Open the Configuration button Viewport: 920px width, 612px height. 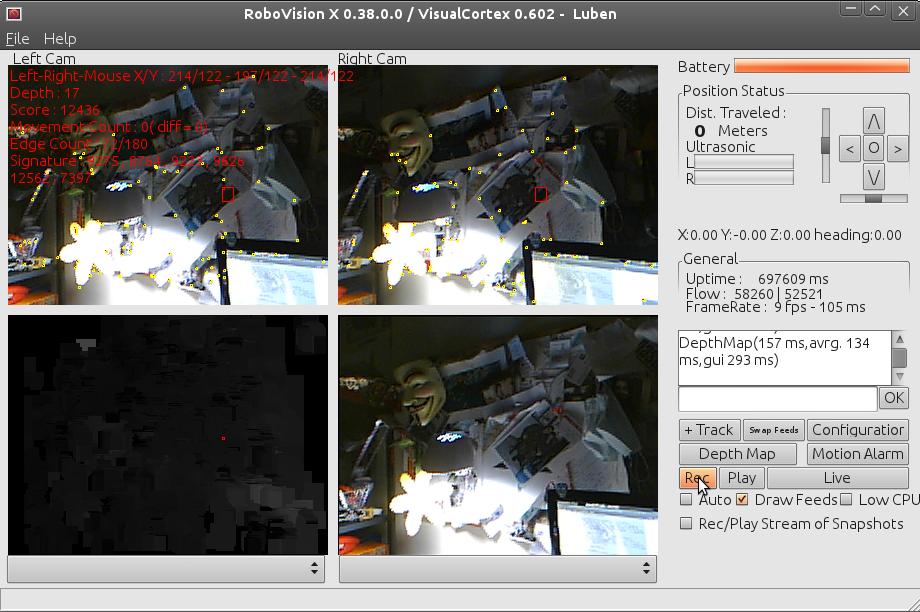click(x=858, y=430)
